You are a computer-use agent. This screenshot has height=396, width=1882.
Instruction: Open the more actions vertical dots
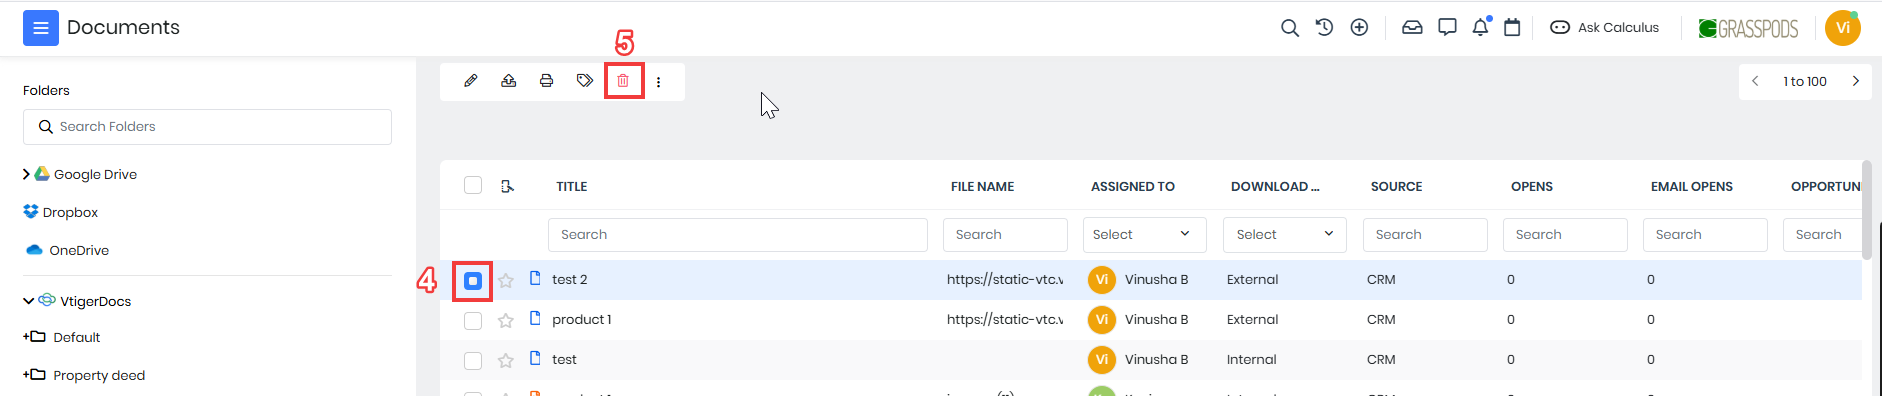(x=658, y=82)
